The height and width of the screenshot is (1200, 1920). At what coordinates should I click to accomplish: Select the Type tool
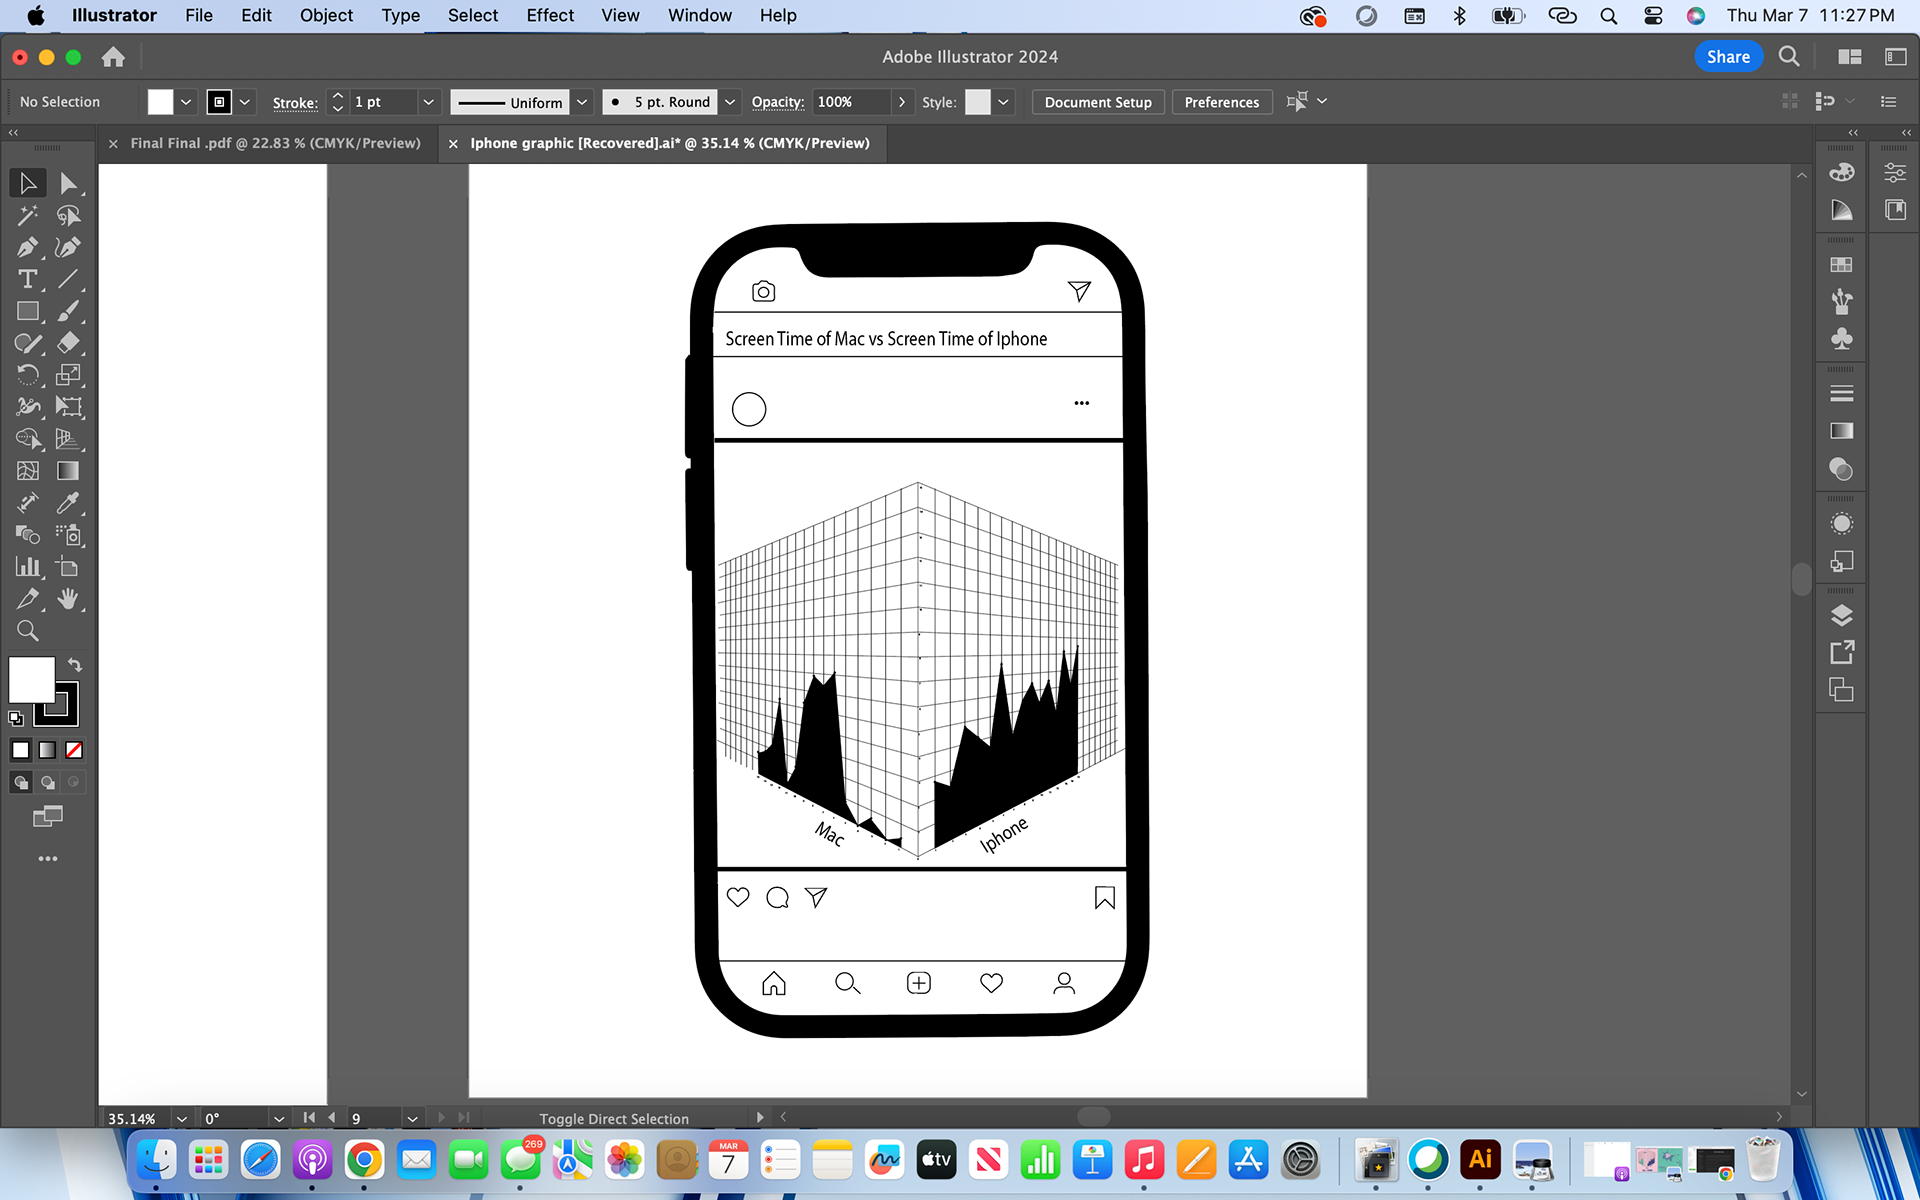tap(27, 279)
